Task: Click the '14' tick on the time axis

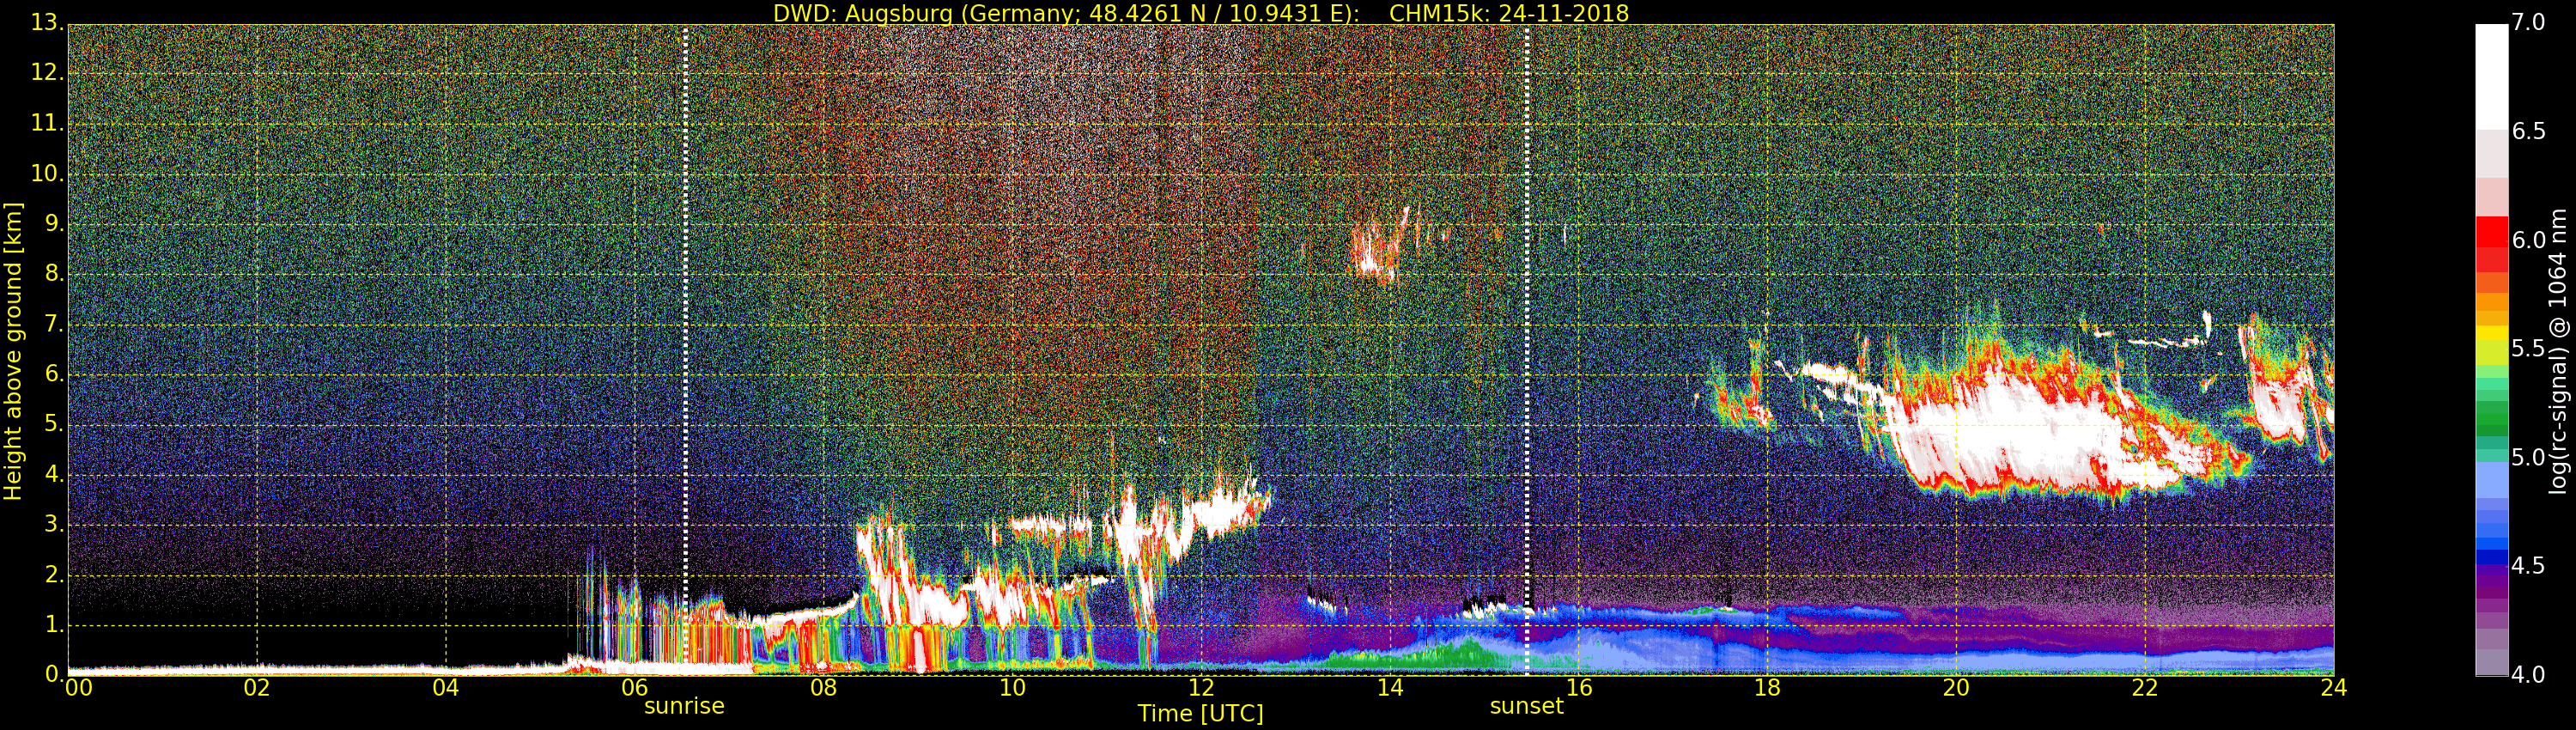Action: click(1390, 687)
